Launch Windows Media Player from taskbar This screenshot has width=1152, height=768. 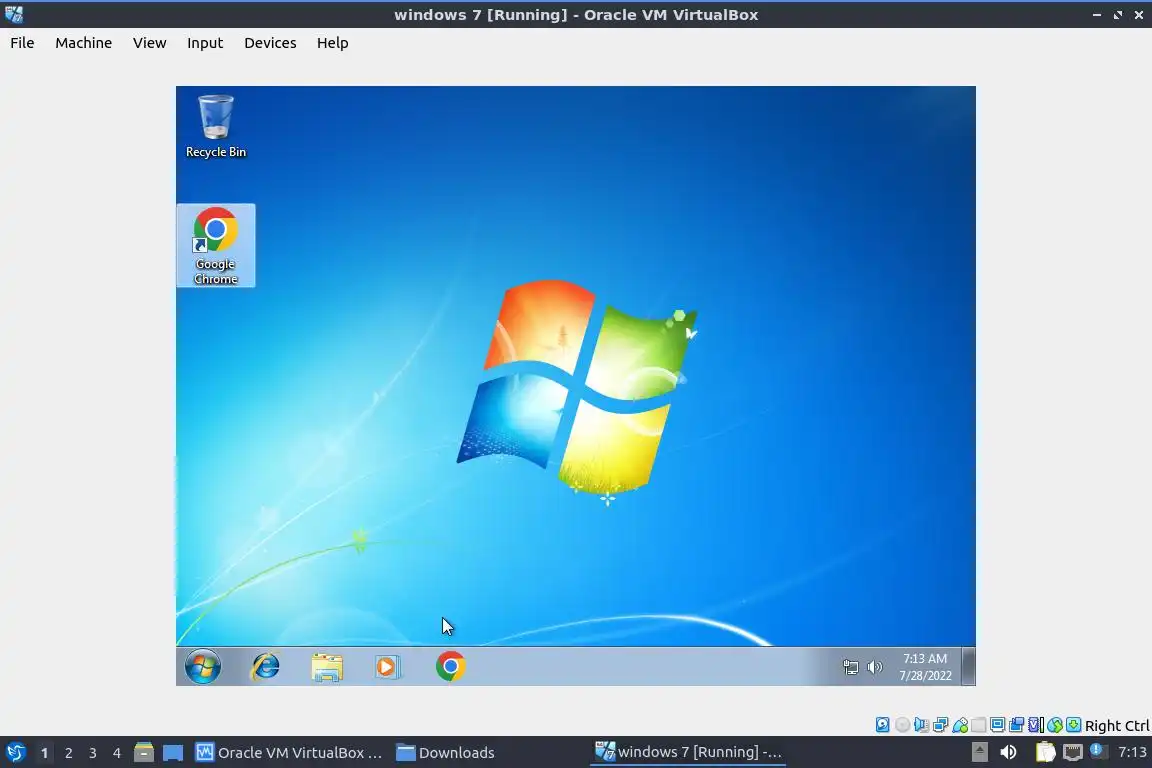387,667
